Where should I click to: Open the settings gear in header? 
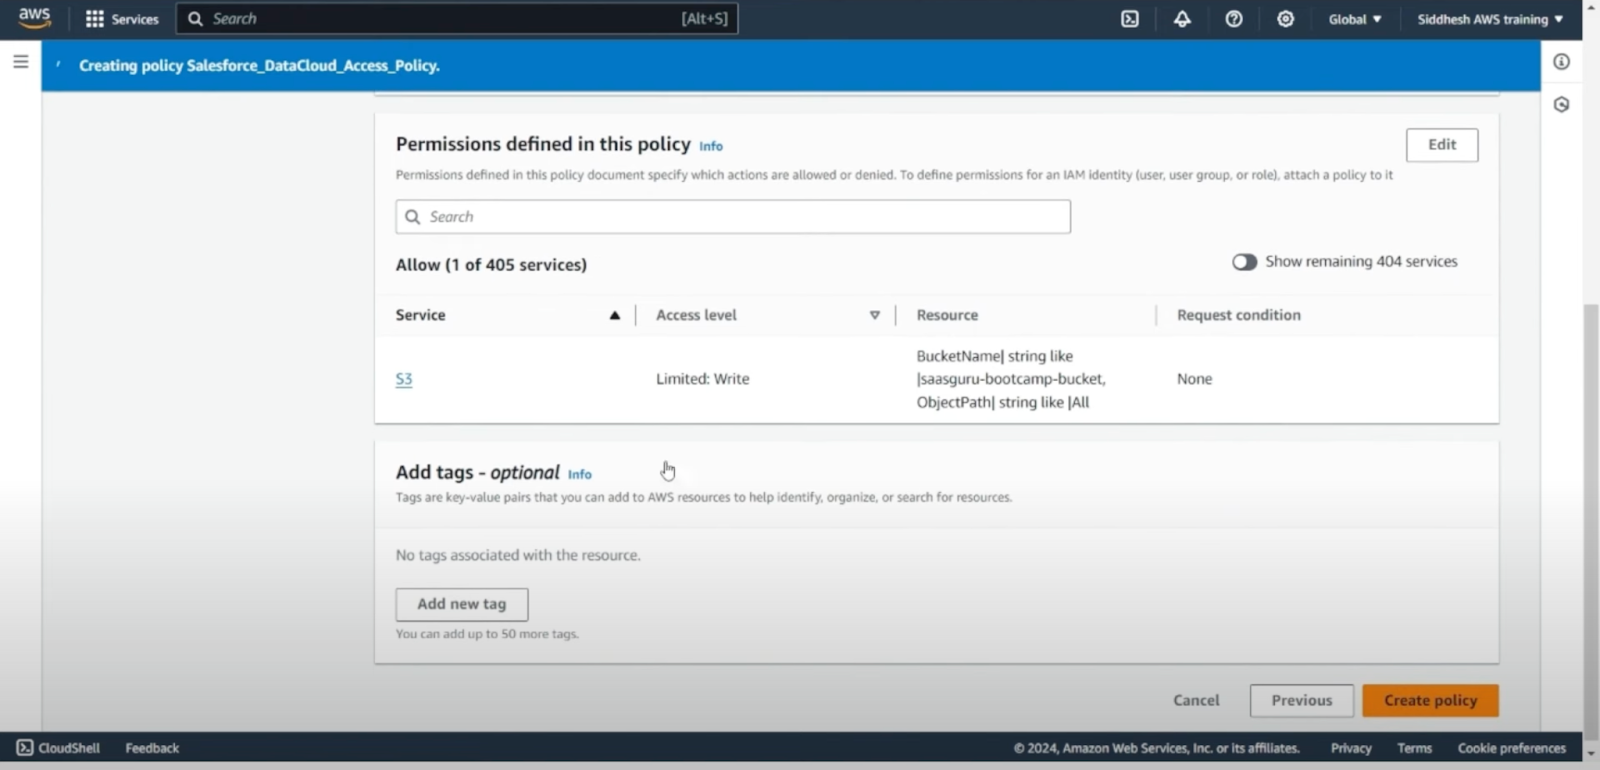(x=1286, y=19)
